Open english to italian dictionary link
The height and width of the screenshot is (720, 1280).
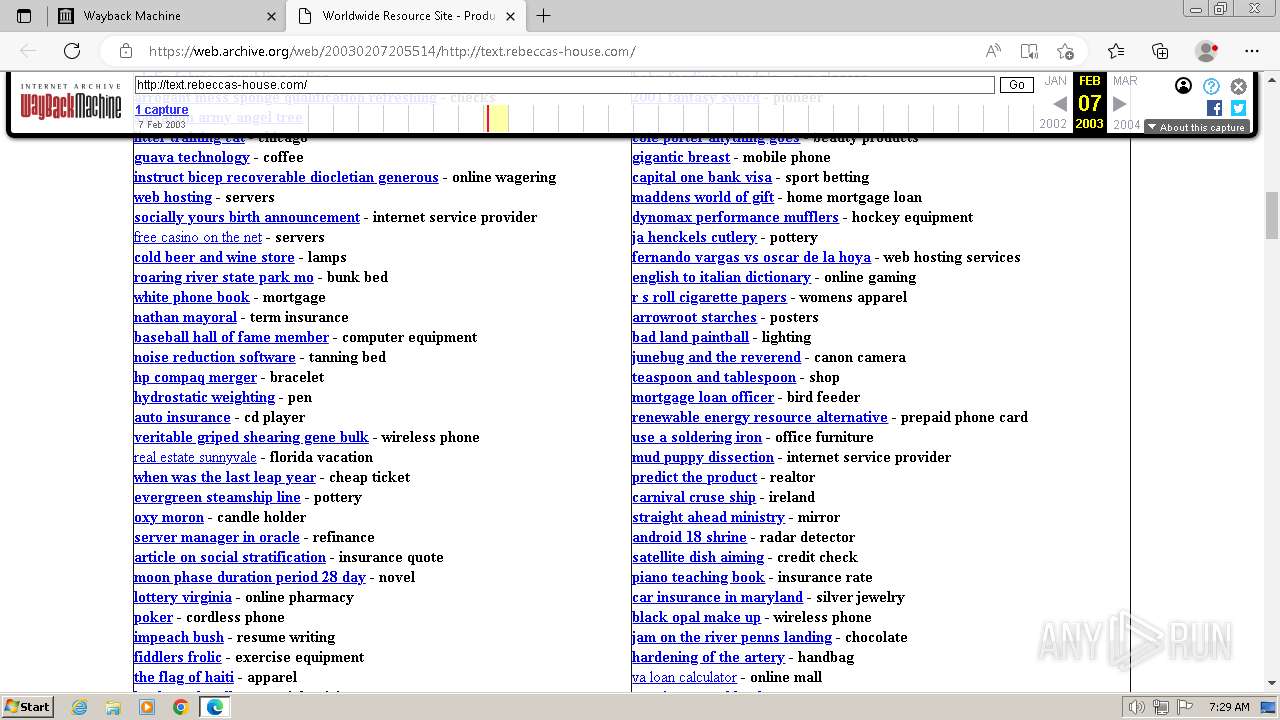pyautogui.click(x=721, y=277)
